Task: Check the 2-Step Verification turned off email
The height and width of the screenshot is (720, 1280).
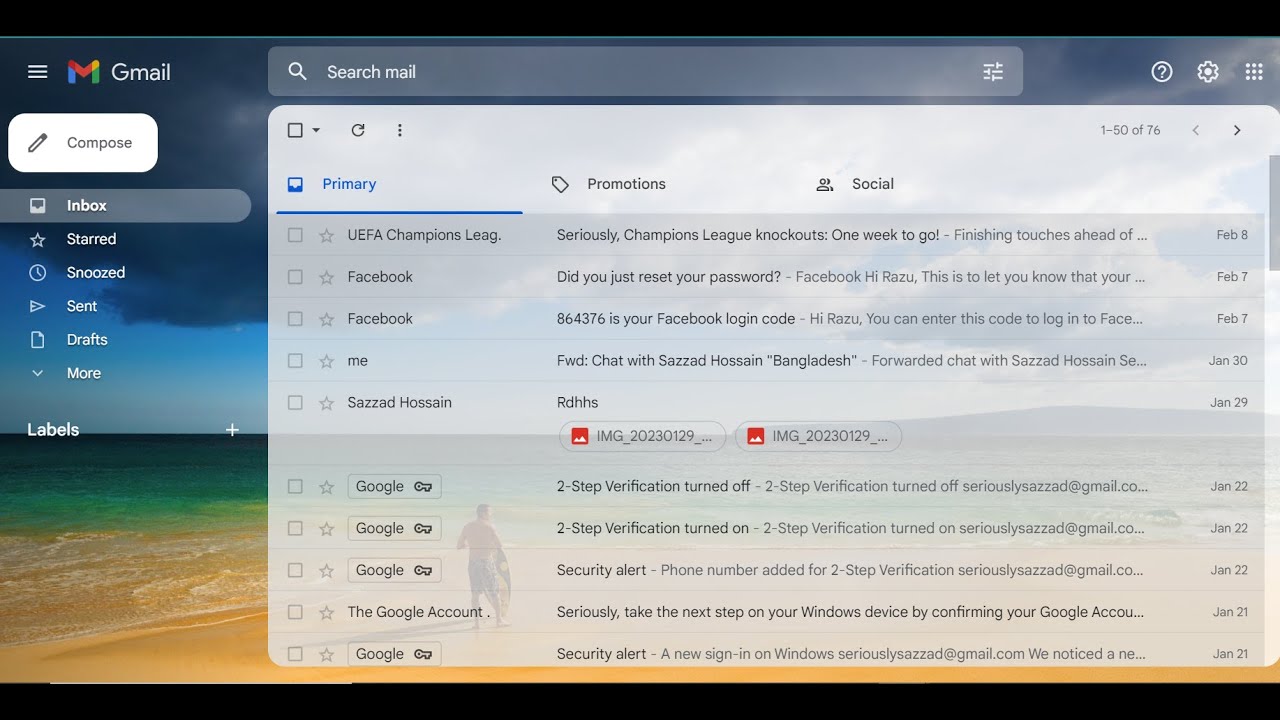Action: tap(295, 487)
